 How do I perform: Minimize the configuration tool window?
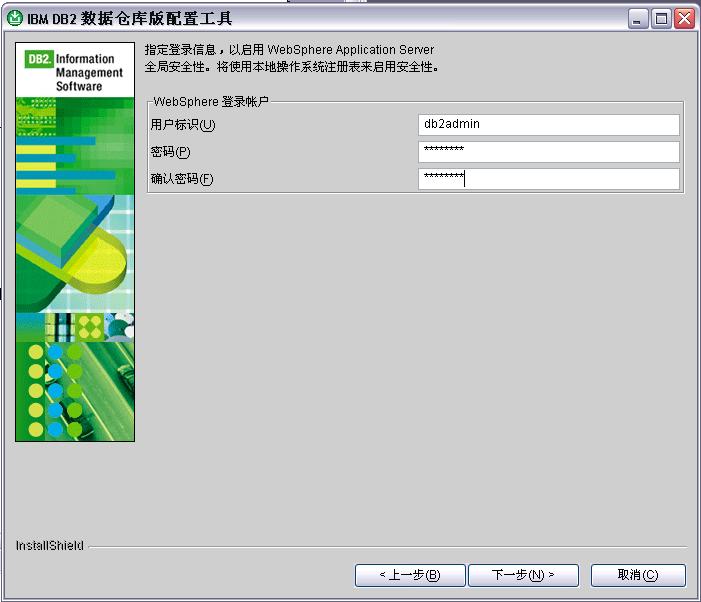pos(638,19)
